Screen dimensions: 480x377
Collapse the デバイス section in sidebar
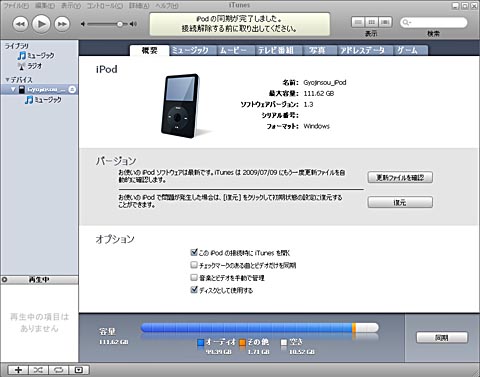click(x=7, y=80)
